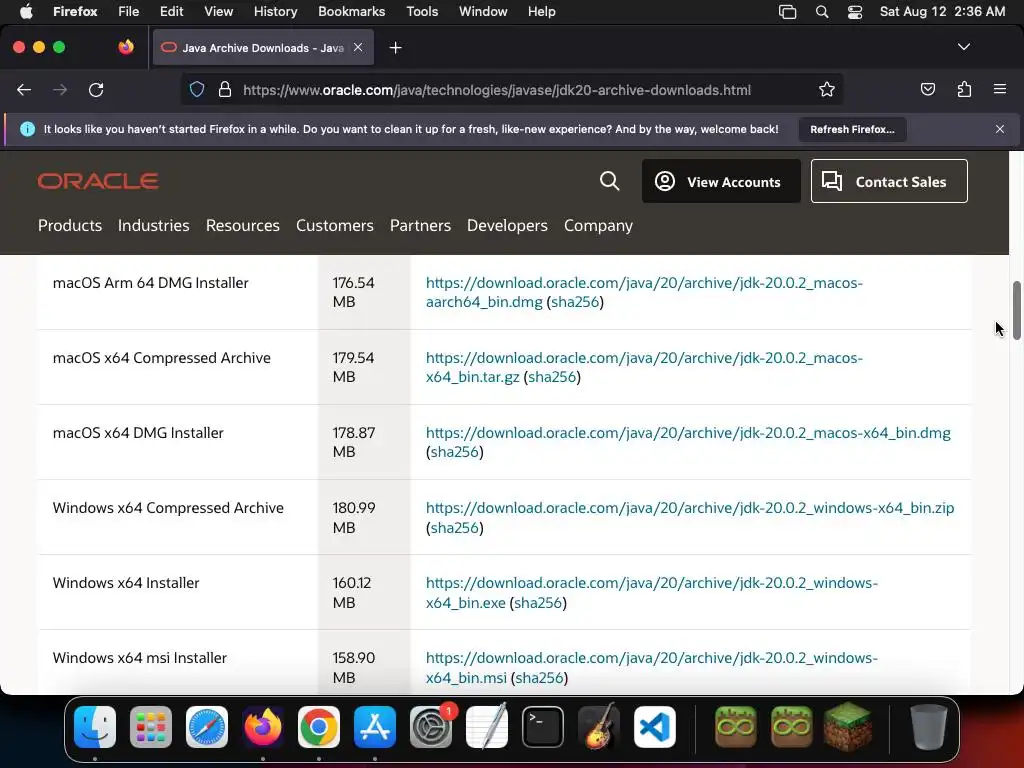This screenshot has width=1024, height=768.
Task: Go back to the previous page
Action: (x=24, y=89)
